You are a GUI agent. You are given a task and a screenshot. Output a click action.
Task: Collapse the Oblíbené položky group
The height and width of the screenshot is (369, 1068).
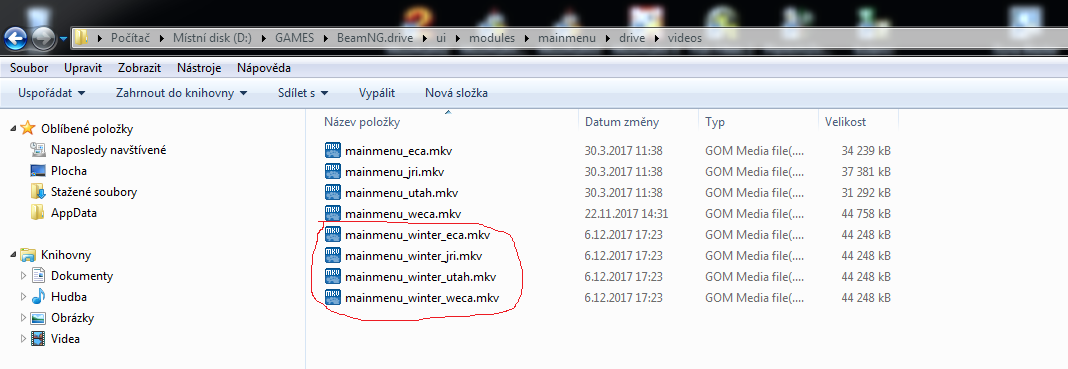[x=14, y=129]
